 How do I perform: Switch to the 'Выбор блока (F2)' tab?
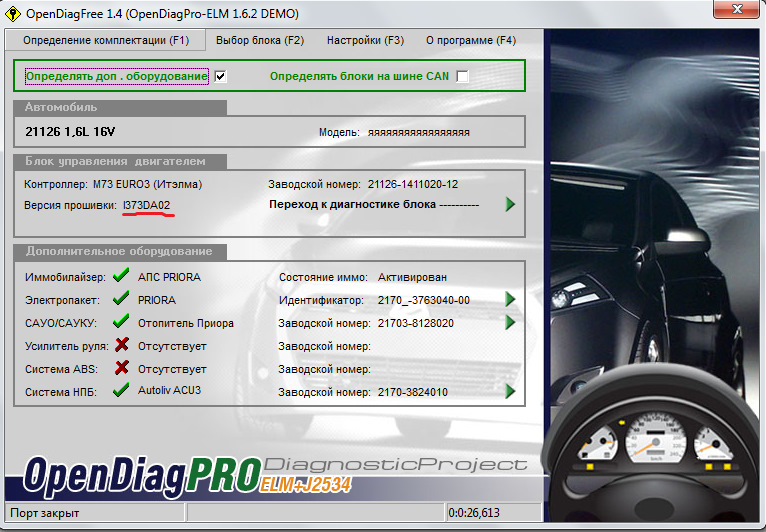(x=260, y=40)
